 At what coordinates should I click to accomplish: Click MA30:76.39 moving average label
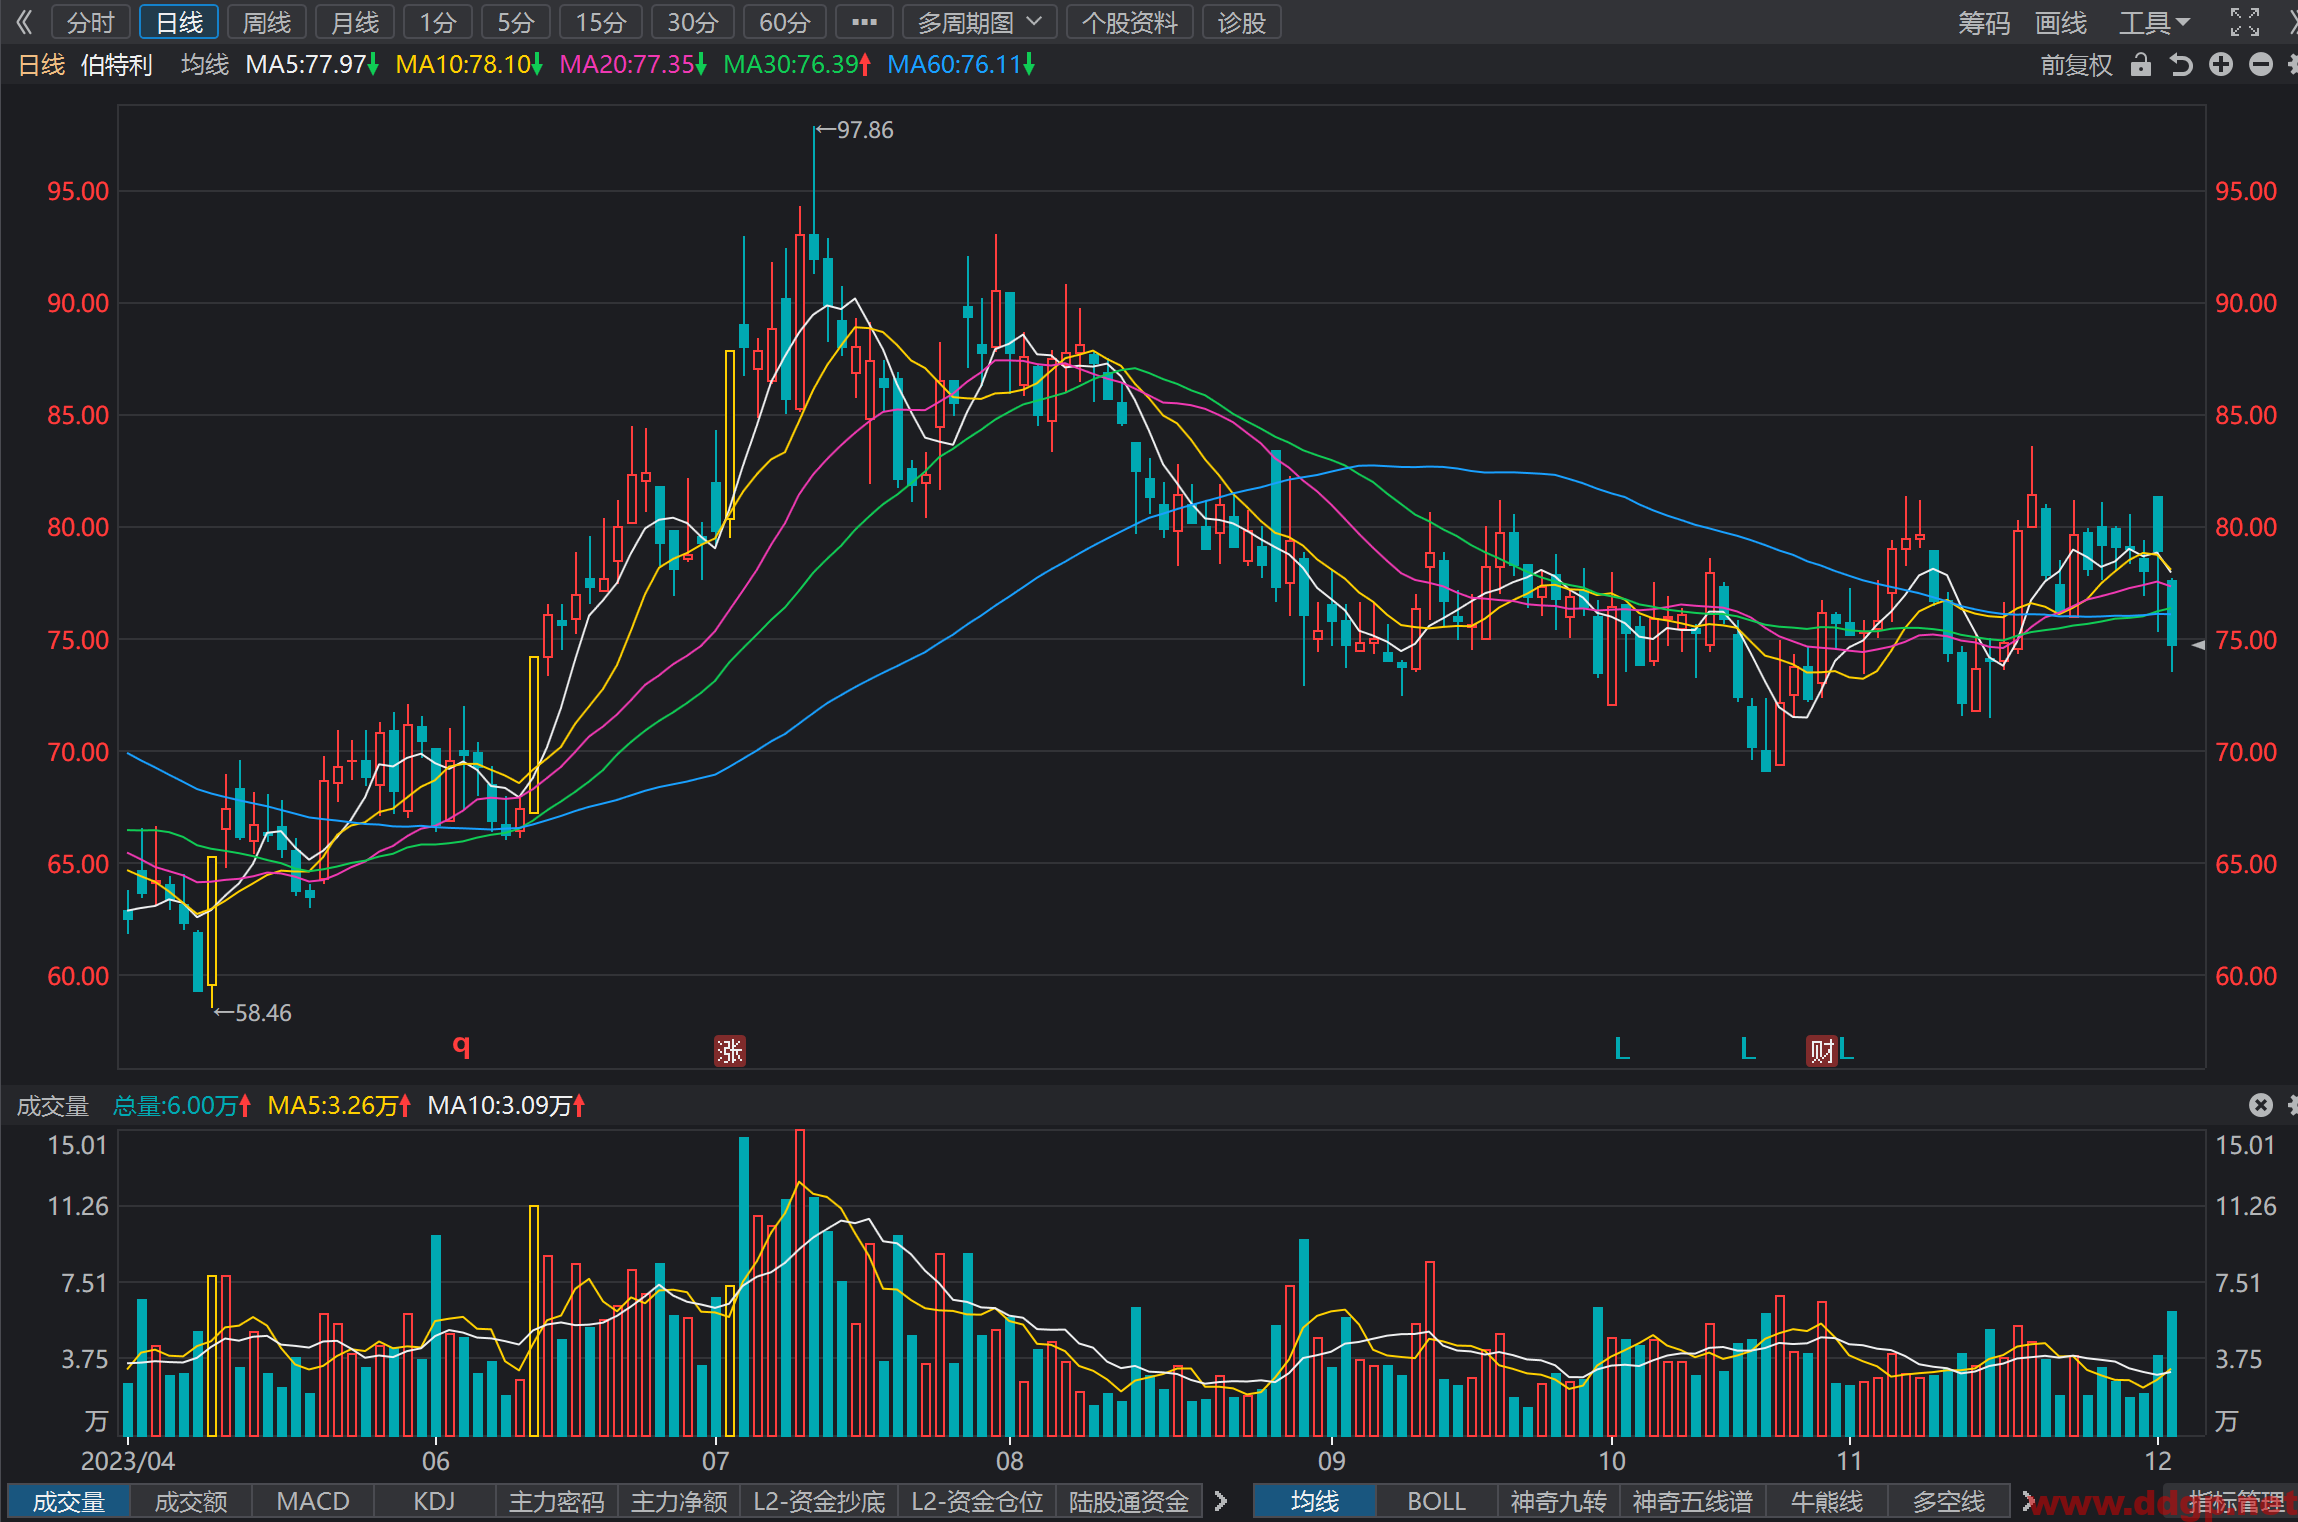pyautogui.click(x=797, y=65)
